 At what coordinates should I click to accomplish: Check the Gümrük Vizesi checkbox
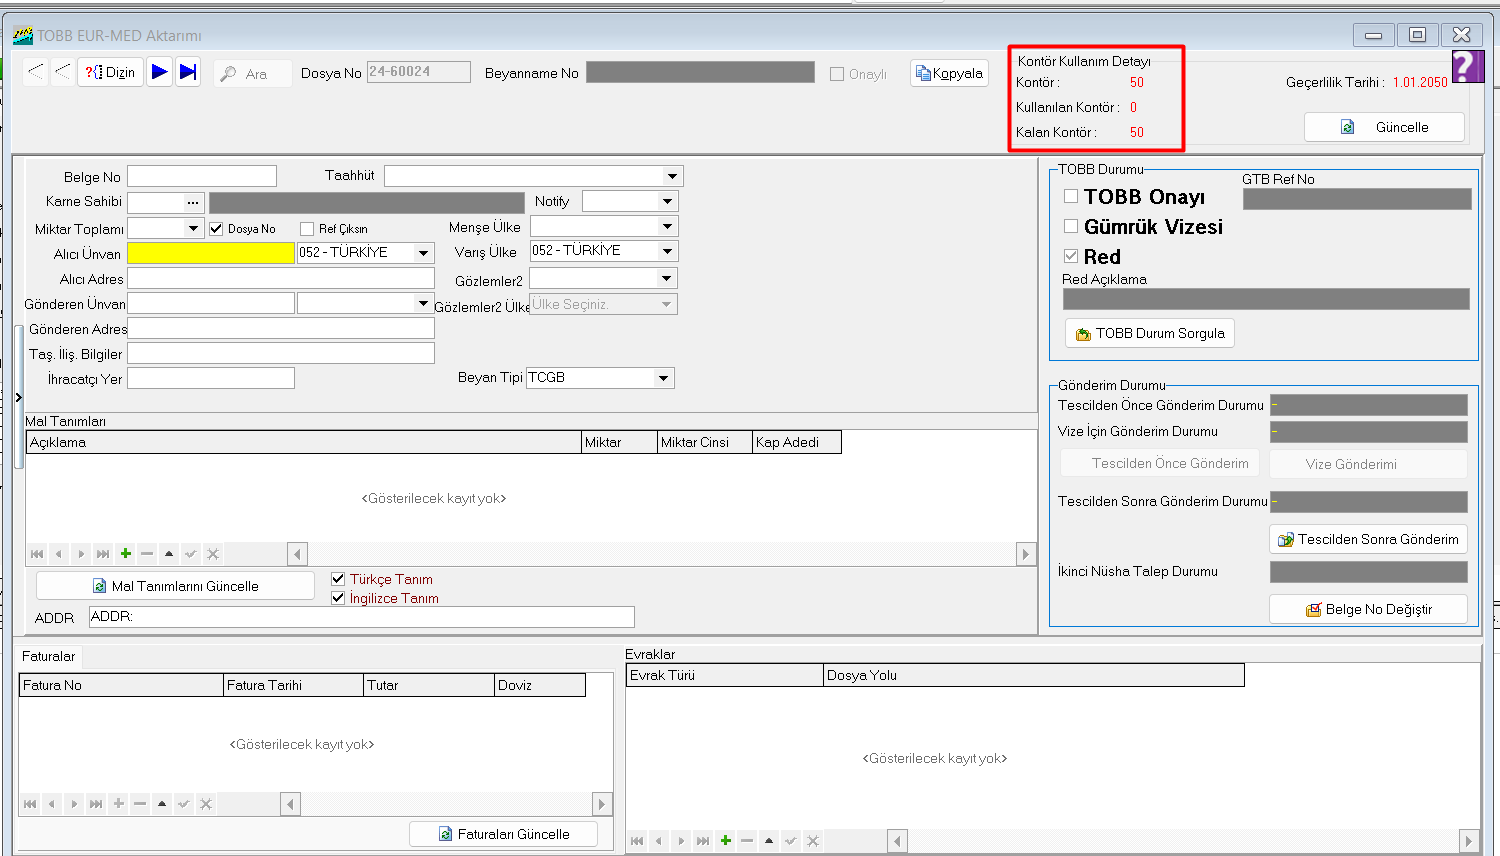point(1071,226)
